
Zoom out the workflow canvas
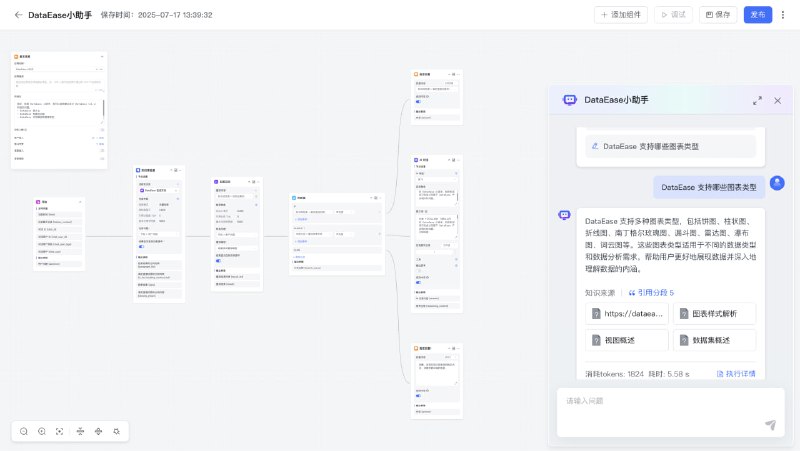23,431
